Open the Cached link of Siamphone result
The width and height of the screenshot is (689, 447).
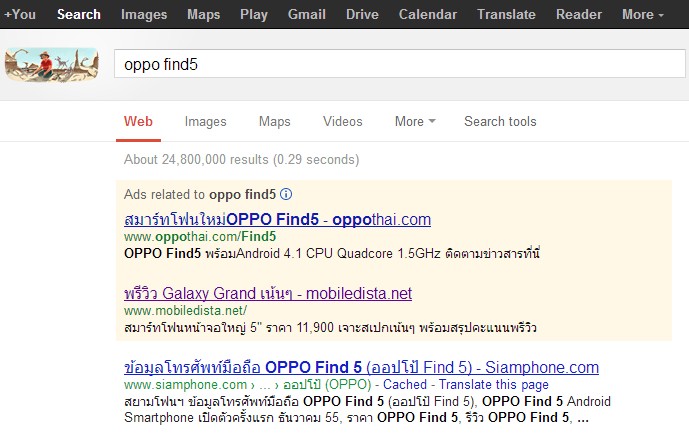click(405, 385)
